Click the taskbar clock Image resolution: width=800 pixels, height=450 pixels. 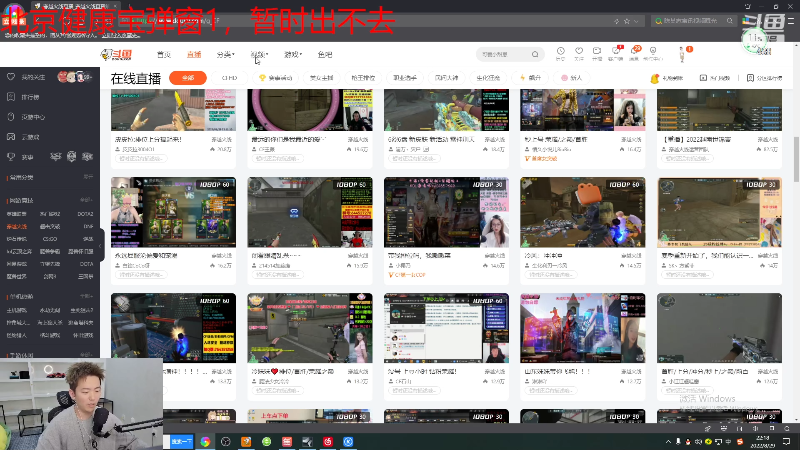pyautogui.click(x=765, y=441)
